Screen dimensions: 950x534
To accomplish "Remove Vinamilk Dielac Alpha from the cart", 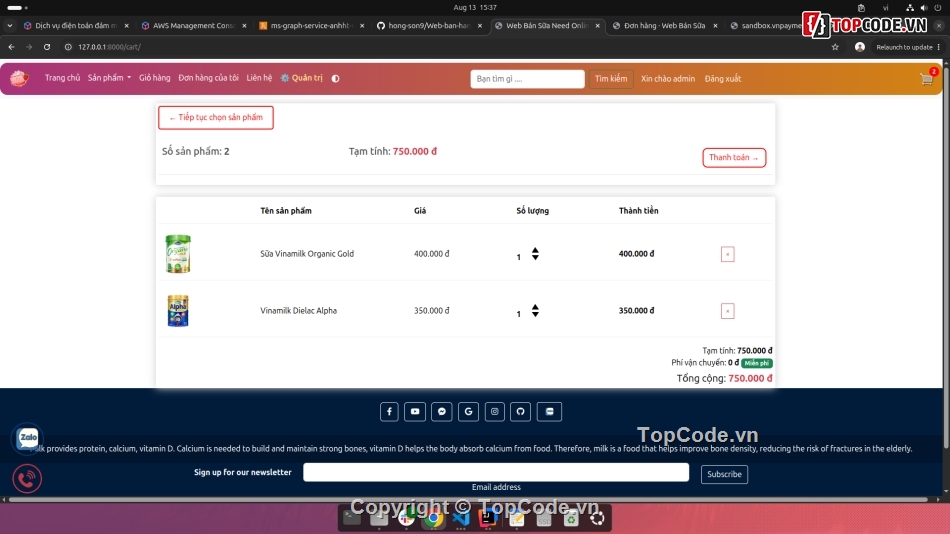I will pyautogui.click(x=728, y=311).
